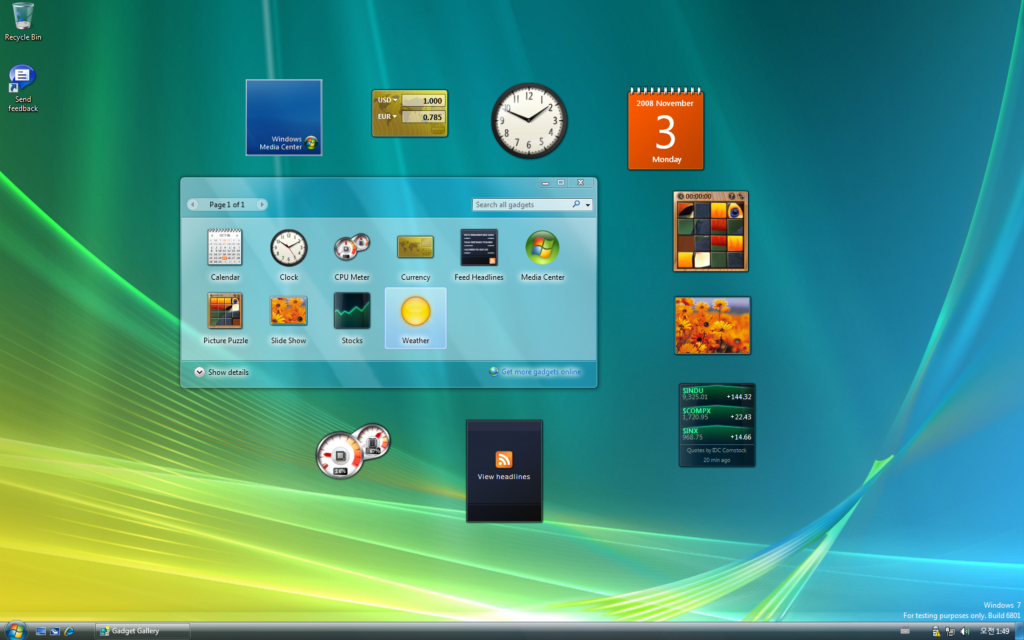
Task: Select the Clock gadget in the gallery
Action: (x=289, y=255)
